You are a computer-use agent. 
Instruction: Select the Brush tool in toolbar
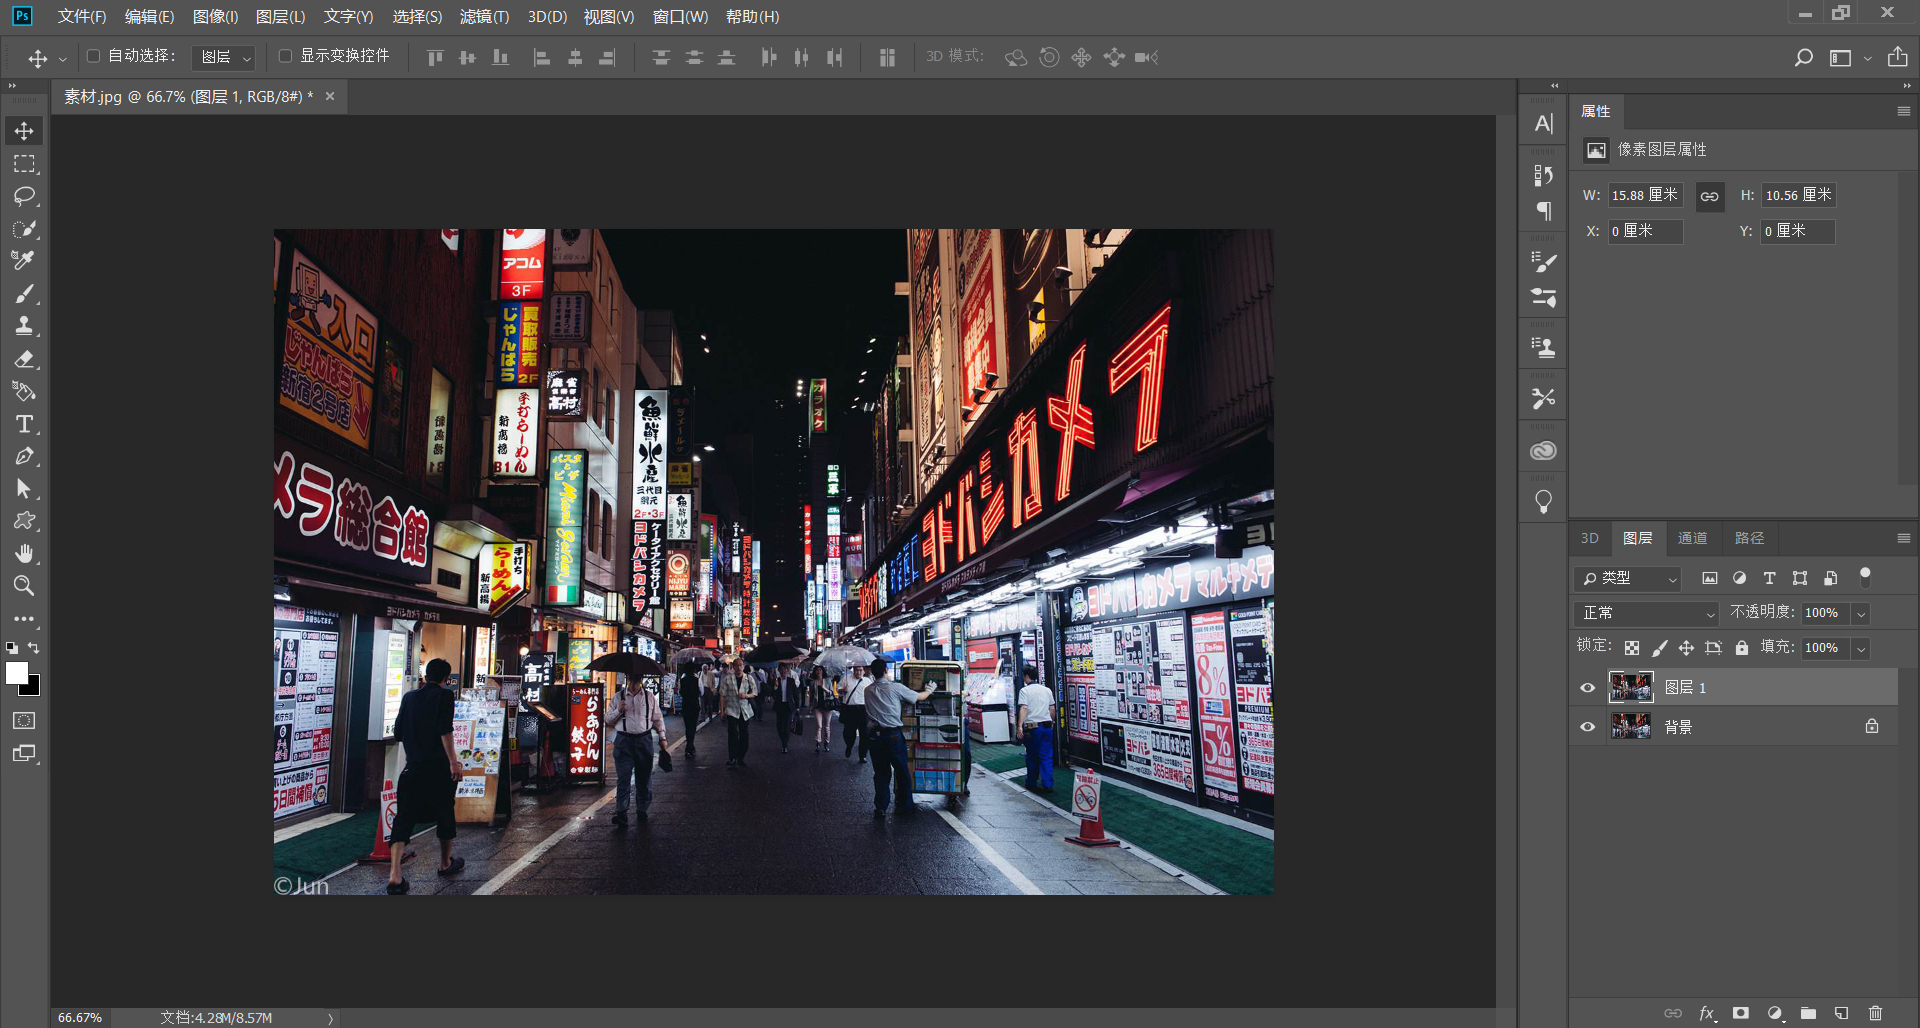point(24,294)
